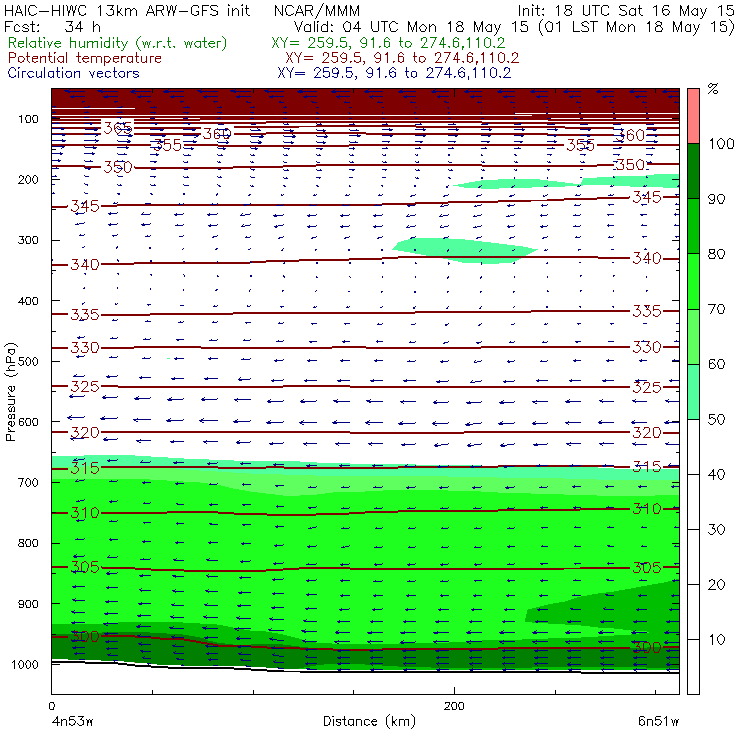Image resolution: width=740 pixels, height=740 pixels.
Task: Pick the 70–80% bright green colorbar segment
Action: pos(693,281)
